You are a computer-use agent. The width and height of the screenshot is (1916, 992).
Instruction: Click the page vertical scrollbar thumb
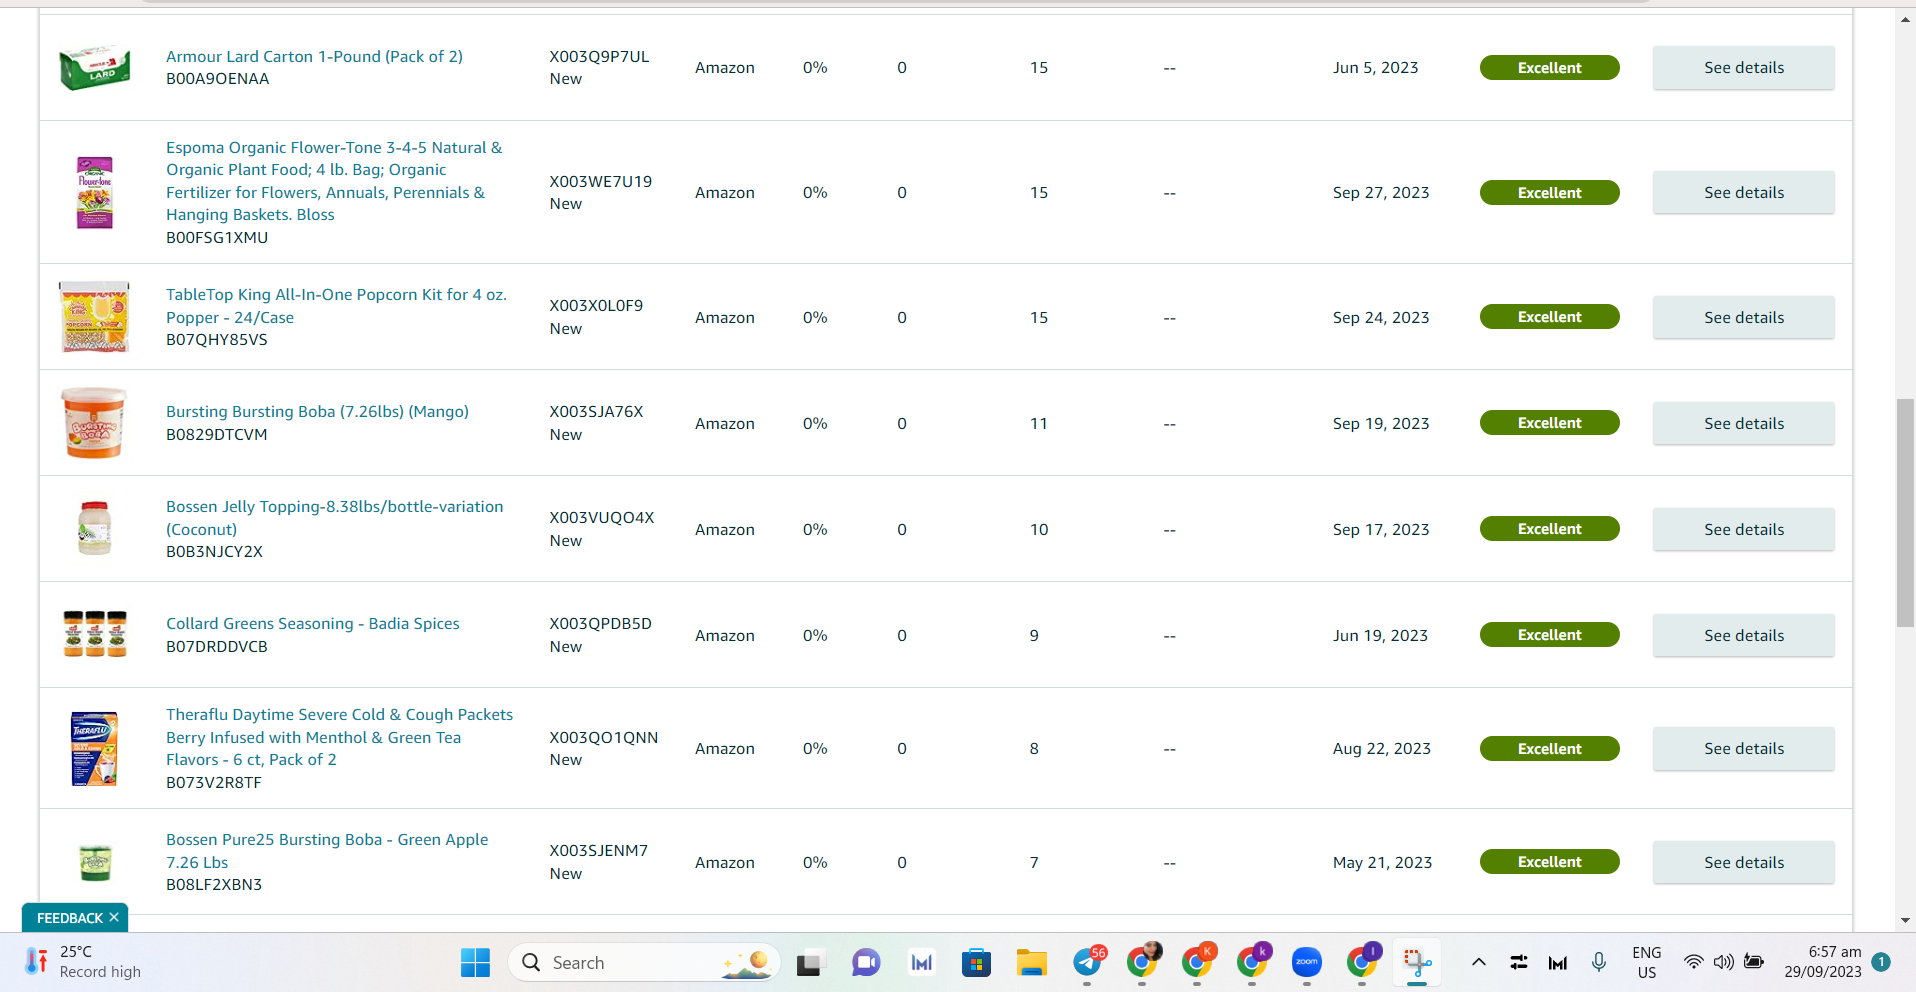(1905, 513)
